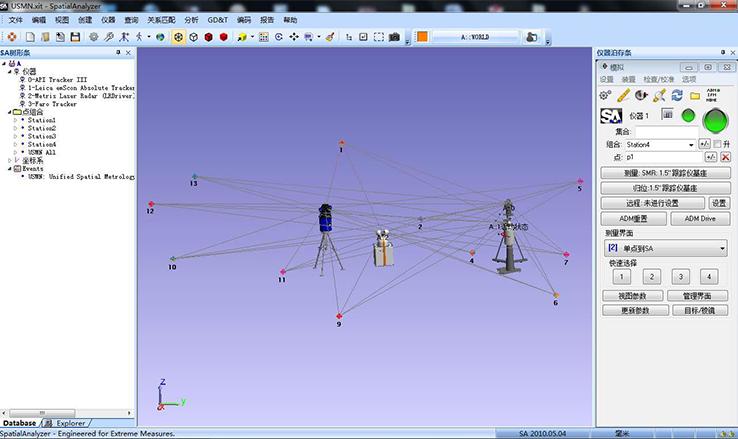Click the highlighted crosshair target view icon

(178, 37)
